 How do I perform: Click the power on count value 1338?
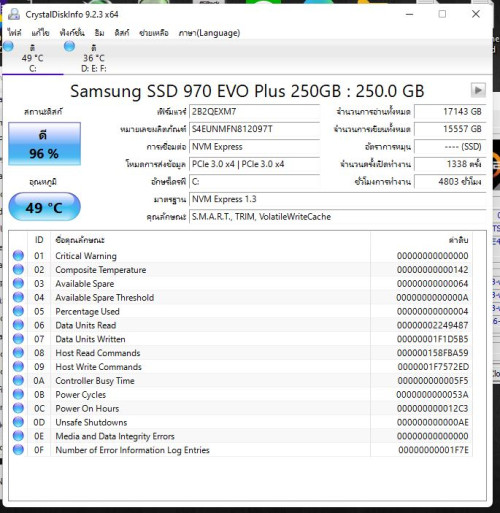click(450, 164)
